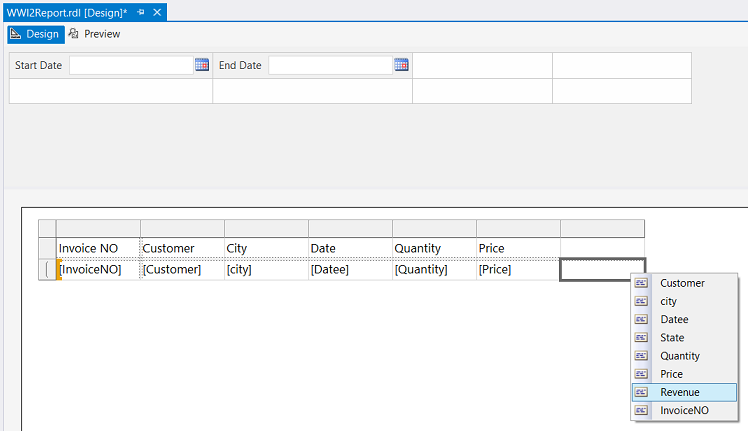Open the End Date calendar picker
Image resolution: width=748 pixels, height=431 pixels.
point(401,64)
